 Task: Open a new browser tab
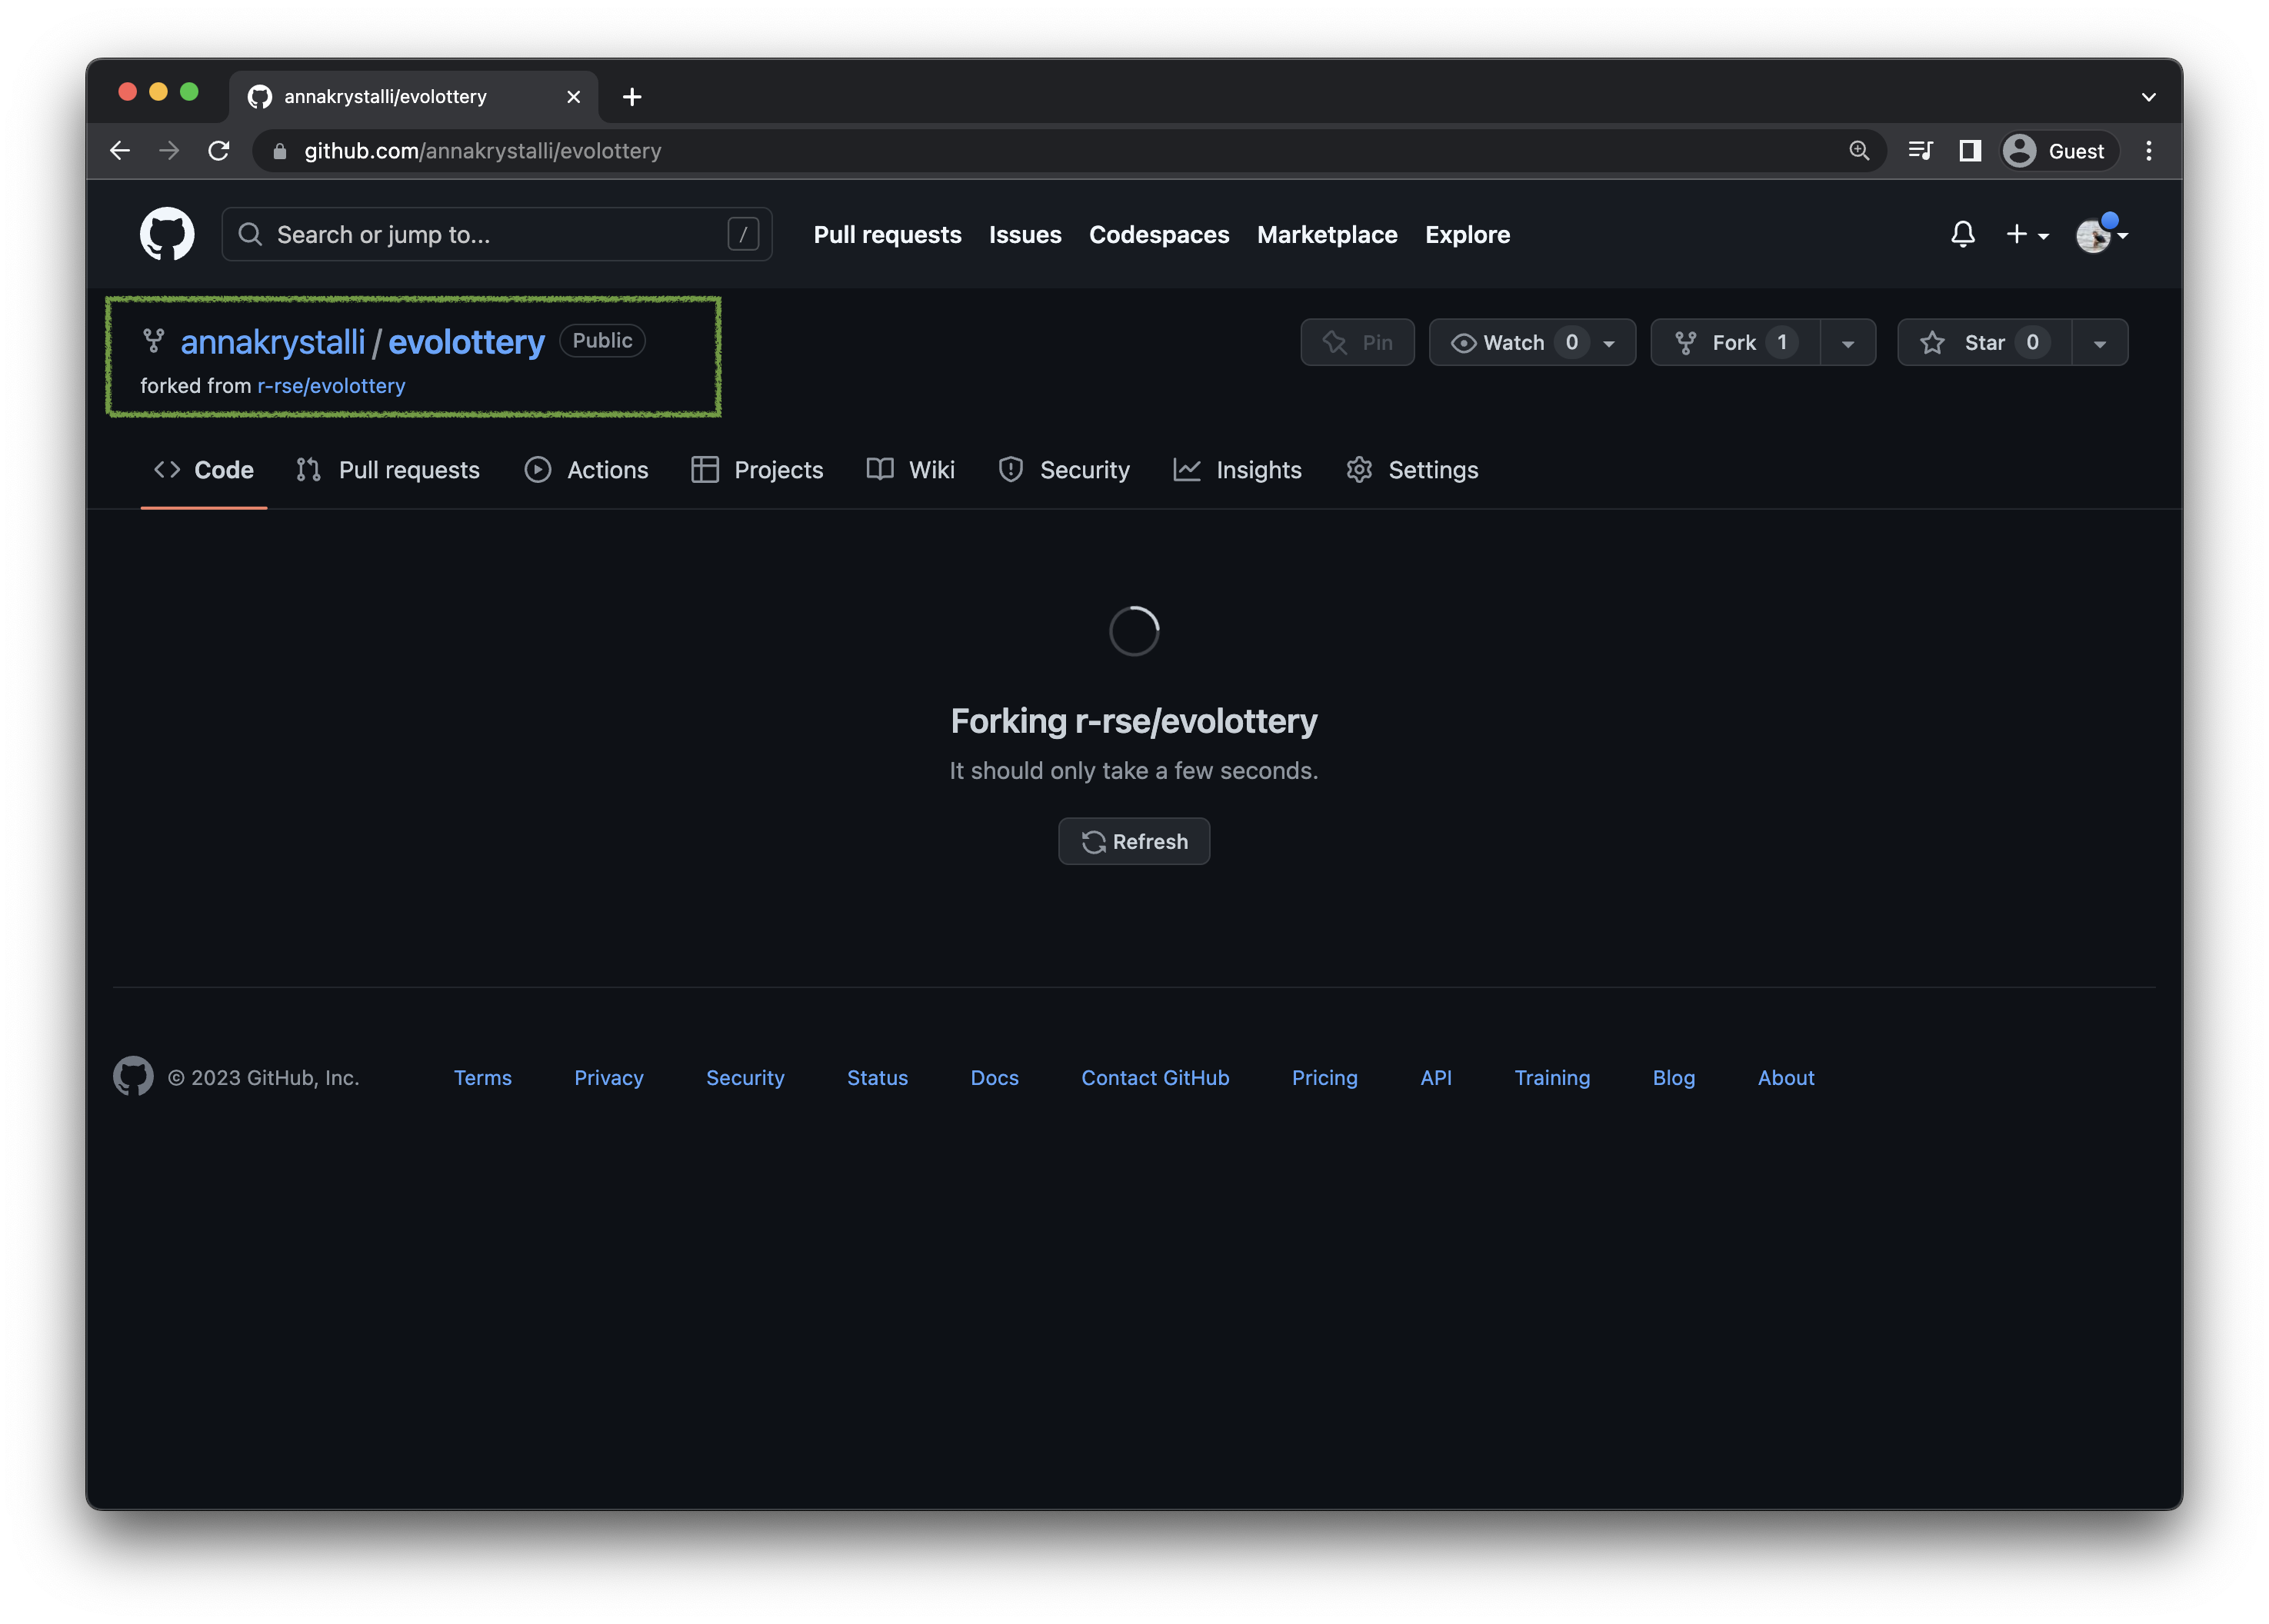pyautogui.click(x=632, y=97)
